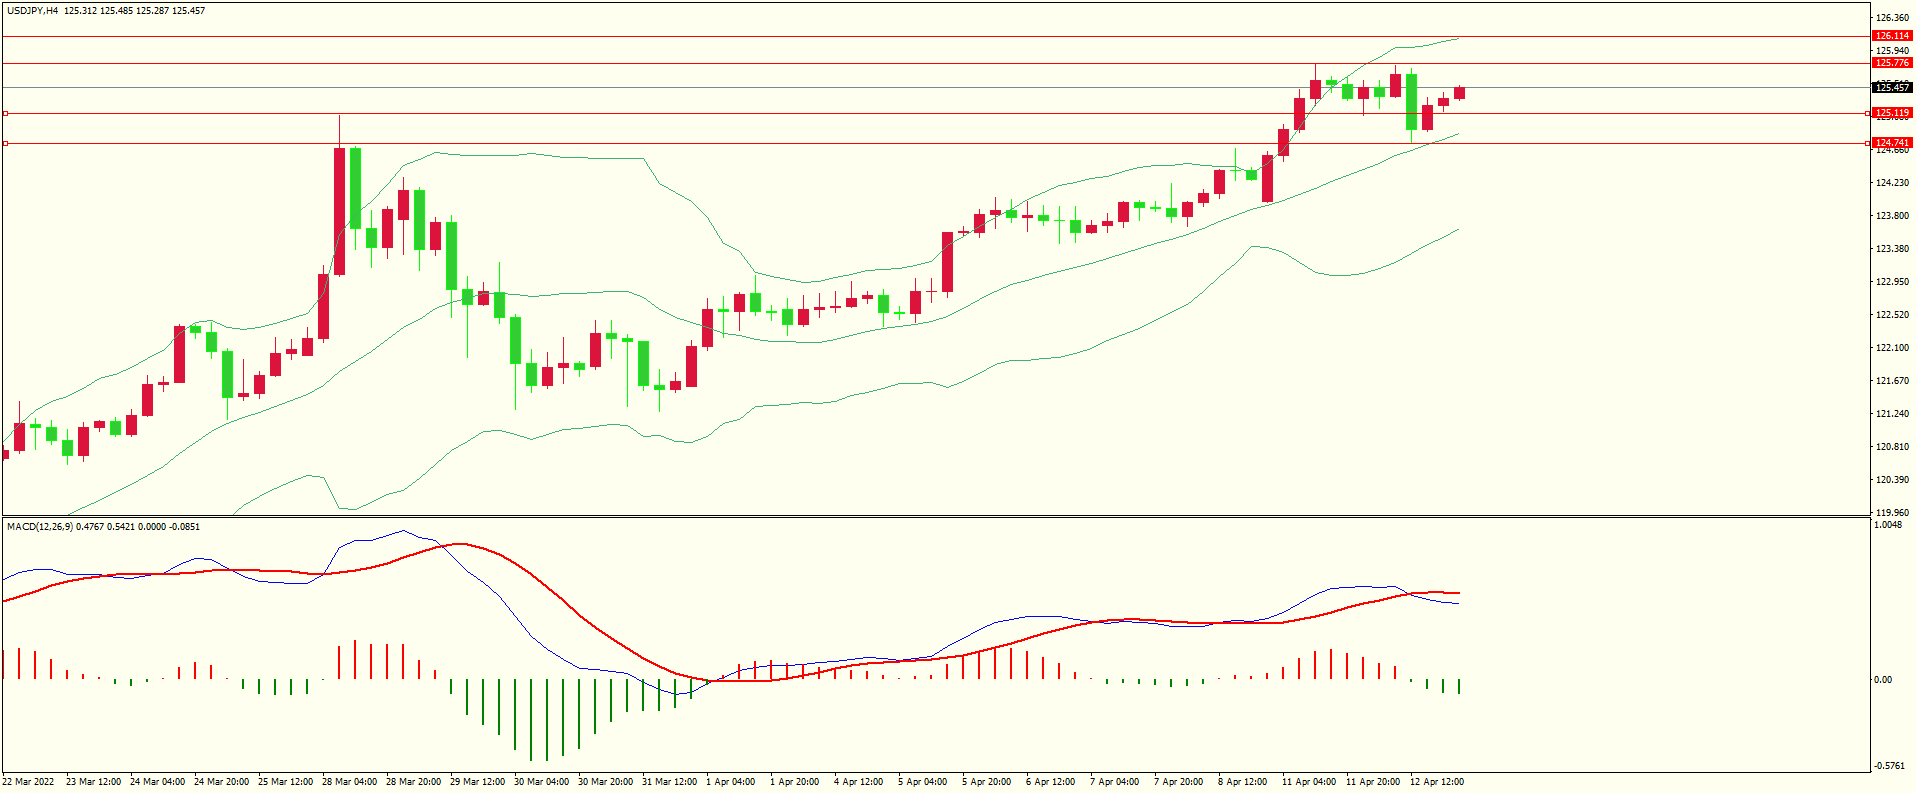
Task: Select the red 125.776 price level label
Action: (x=1892, y=63)
